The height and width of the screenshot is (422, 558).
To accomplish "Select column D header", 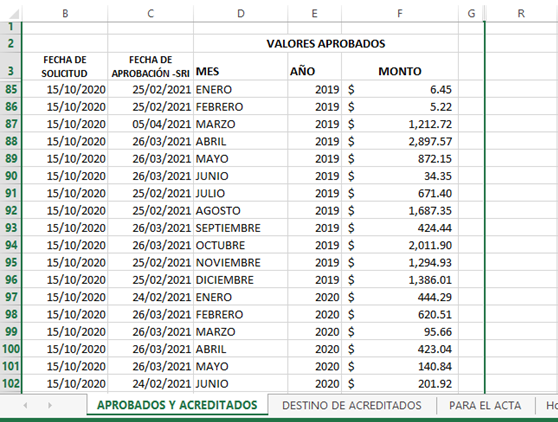I will [x=241, y=14].
